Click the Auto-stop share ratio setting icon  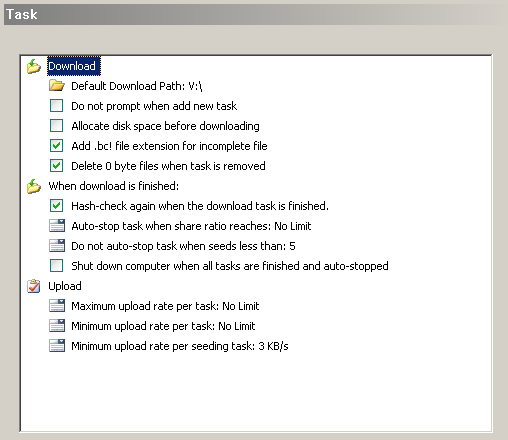point(57,226)
